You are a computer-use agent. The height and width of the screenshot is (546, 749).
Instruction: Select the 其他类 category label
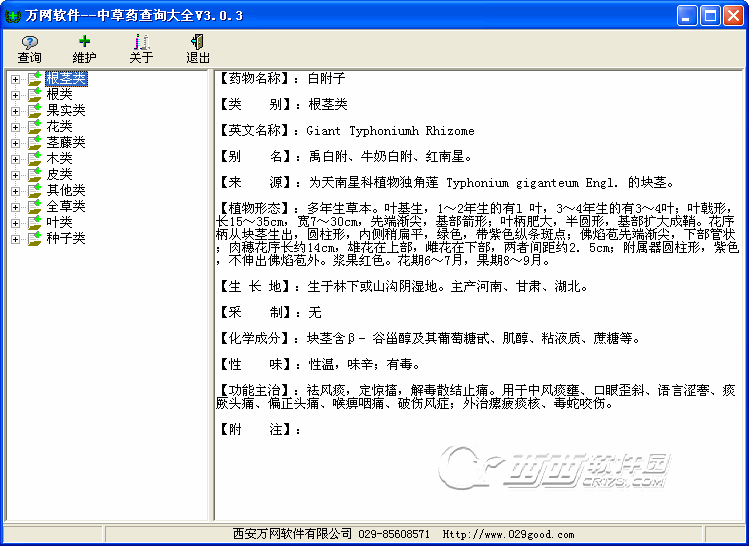pos(66,191)
